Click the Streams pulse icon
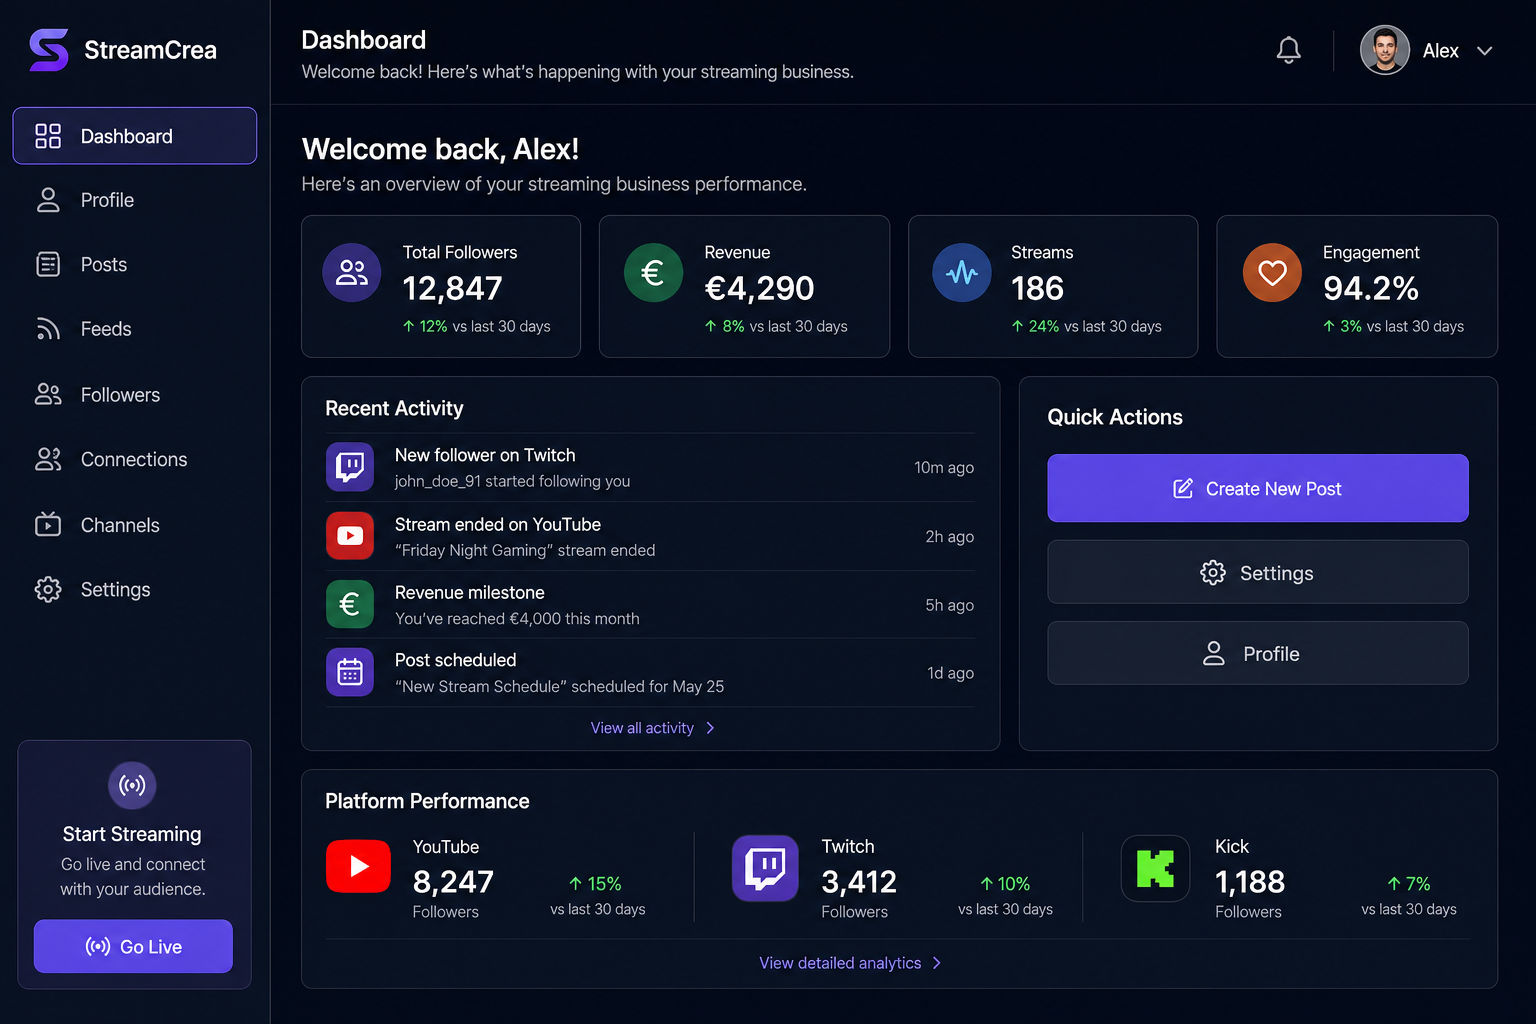 962,272
